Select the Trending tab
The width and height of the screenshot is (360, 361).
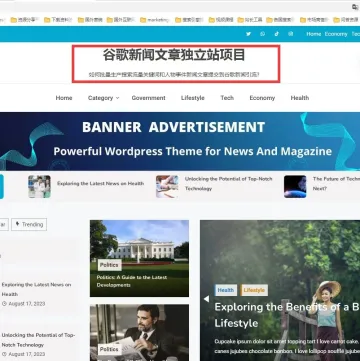pyautogui.click(x=29, y=224)
